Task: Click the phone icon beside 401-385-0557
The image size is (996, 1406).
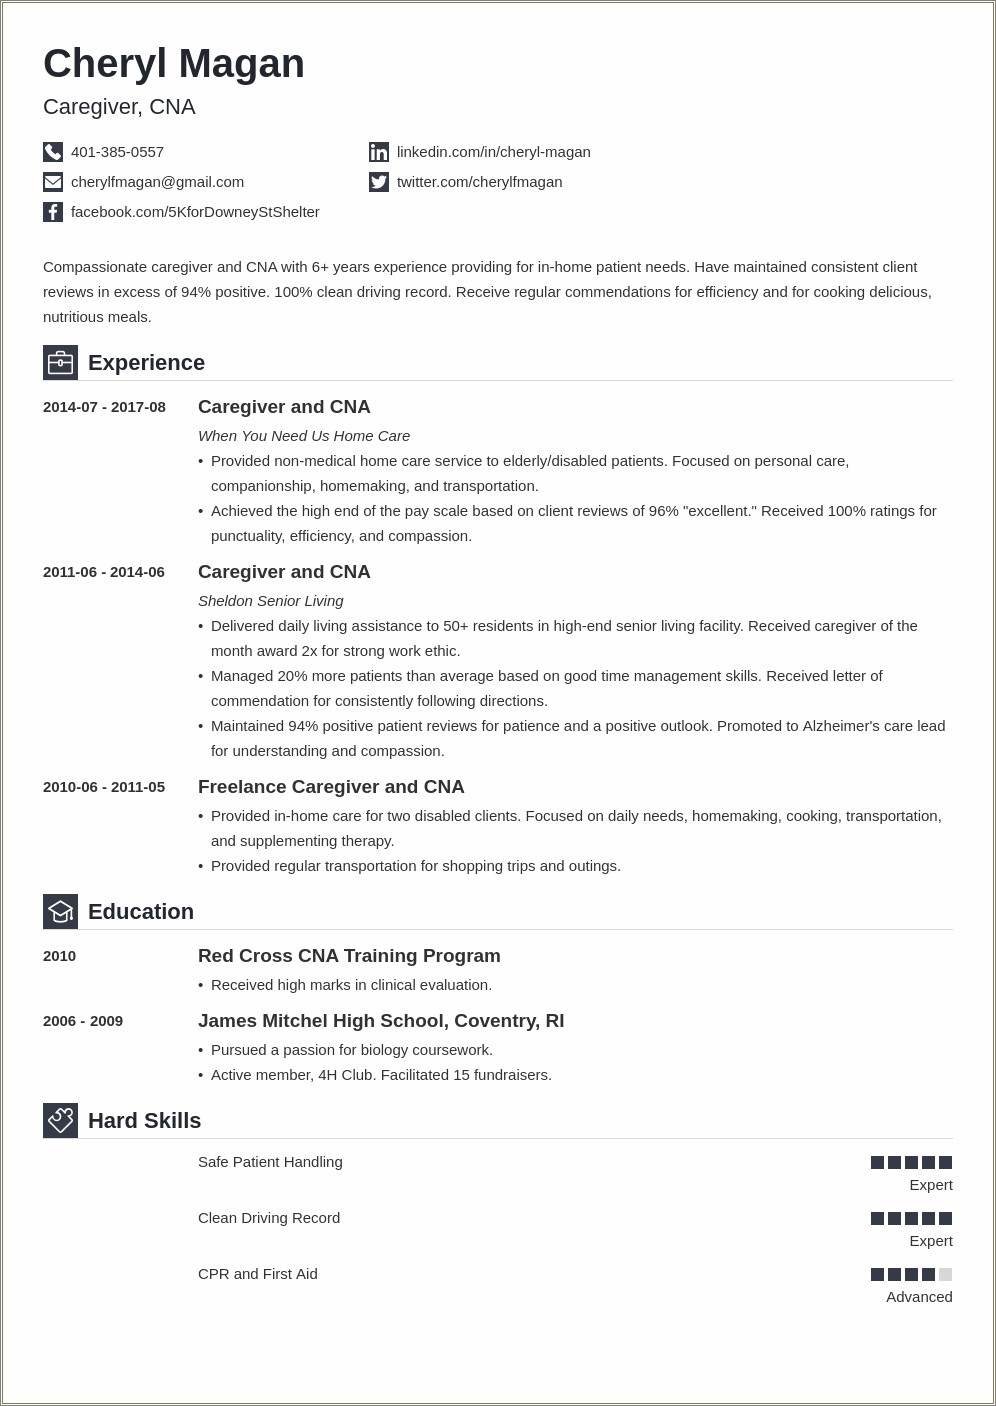Action: [53, 152]
